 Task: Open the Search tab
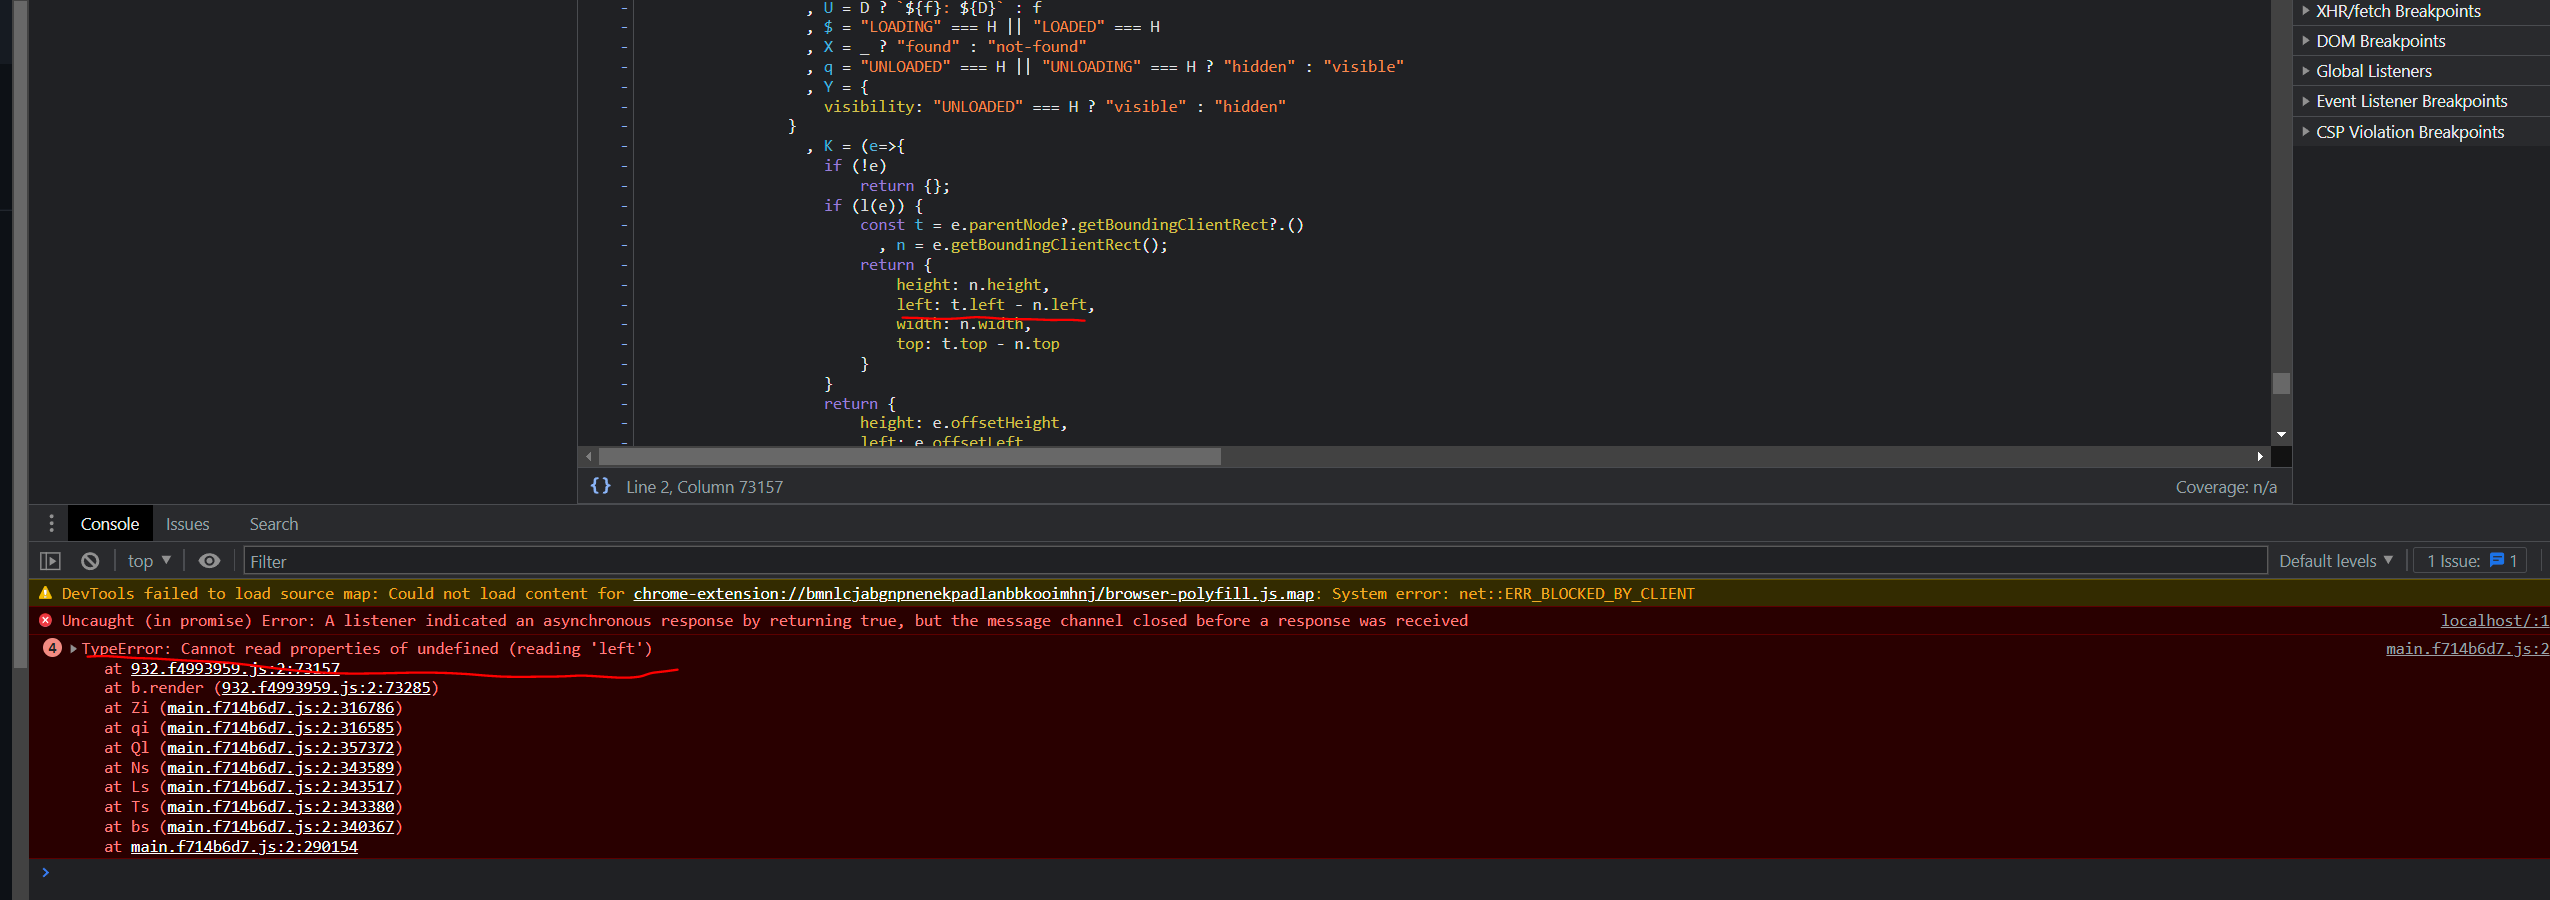pos(273,523)
